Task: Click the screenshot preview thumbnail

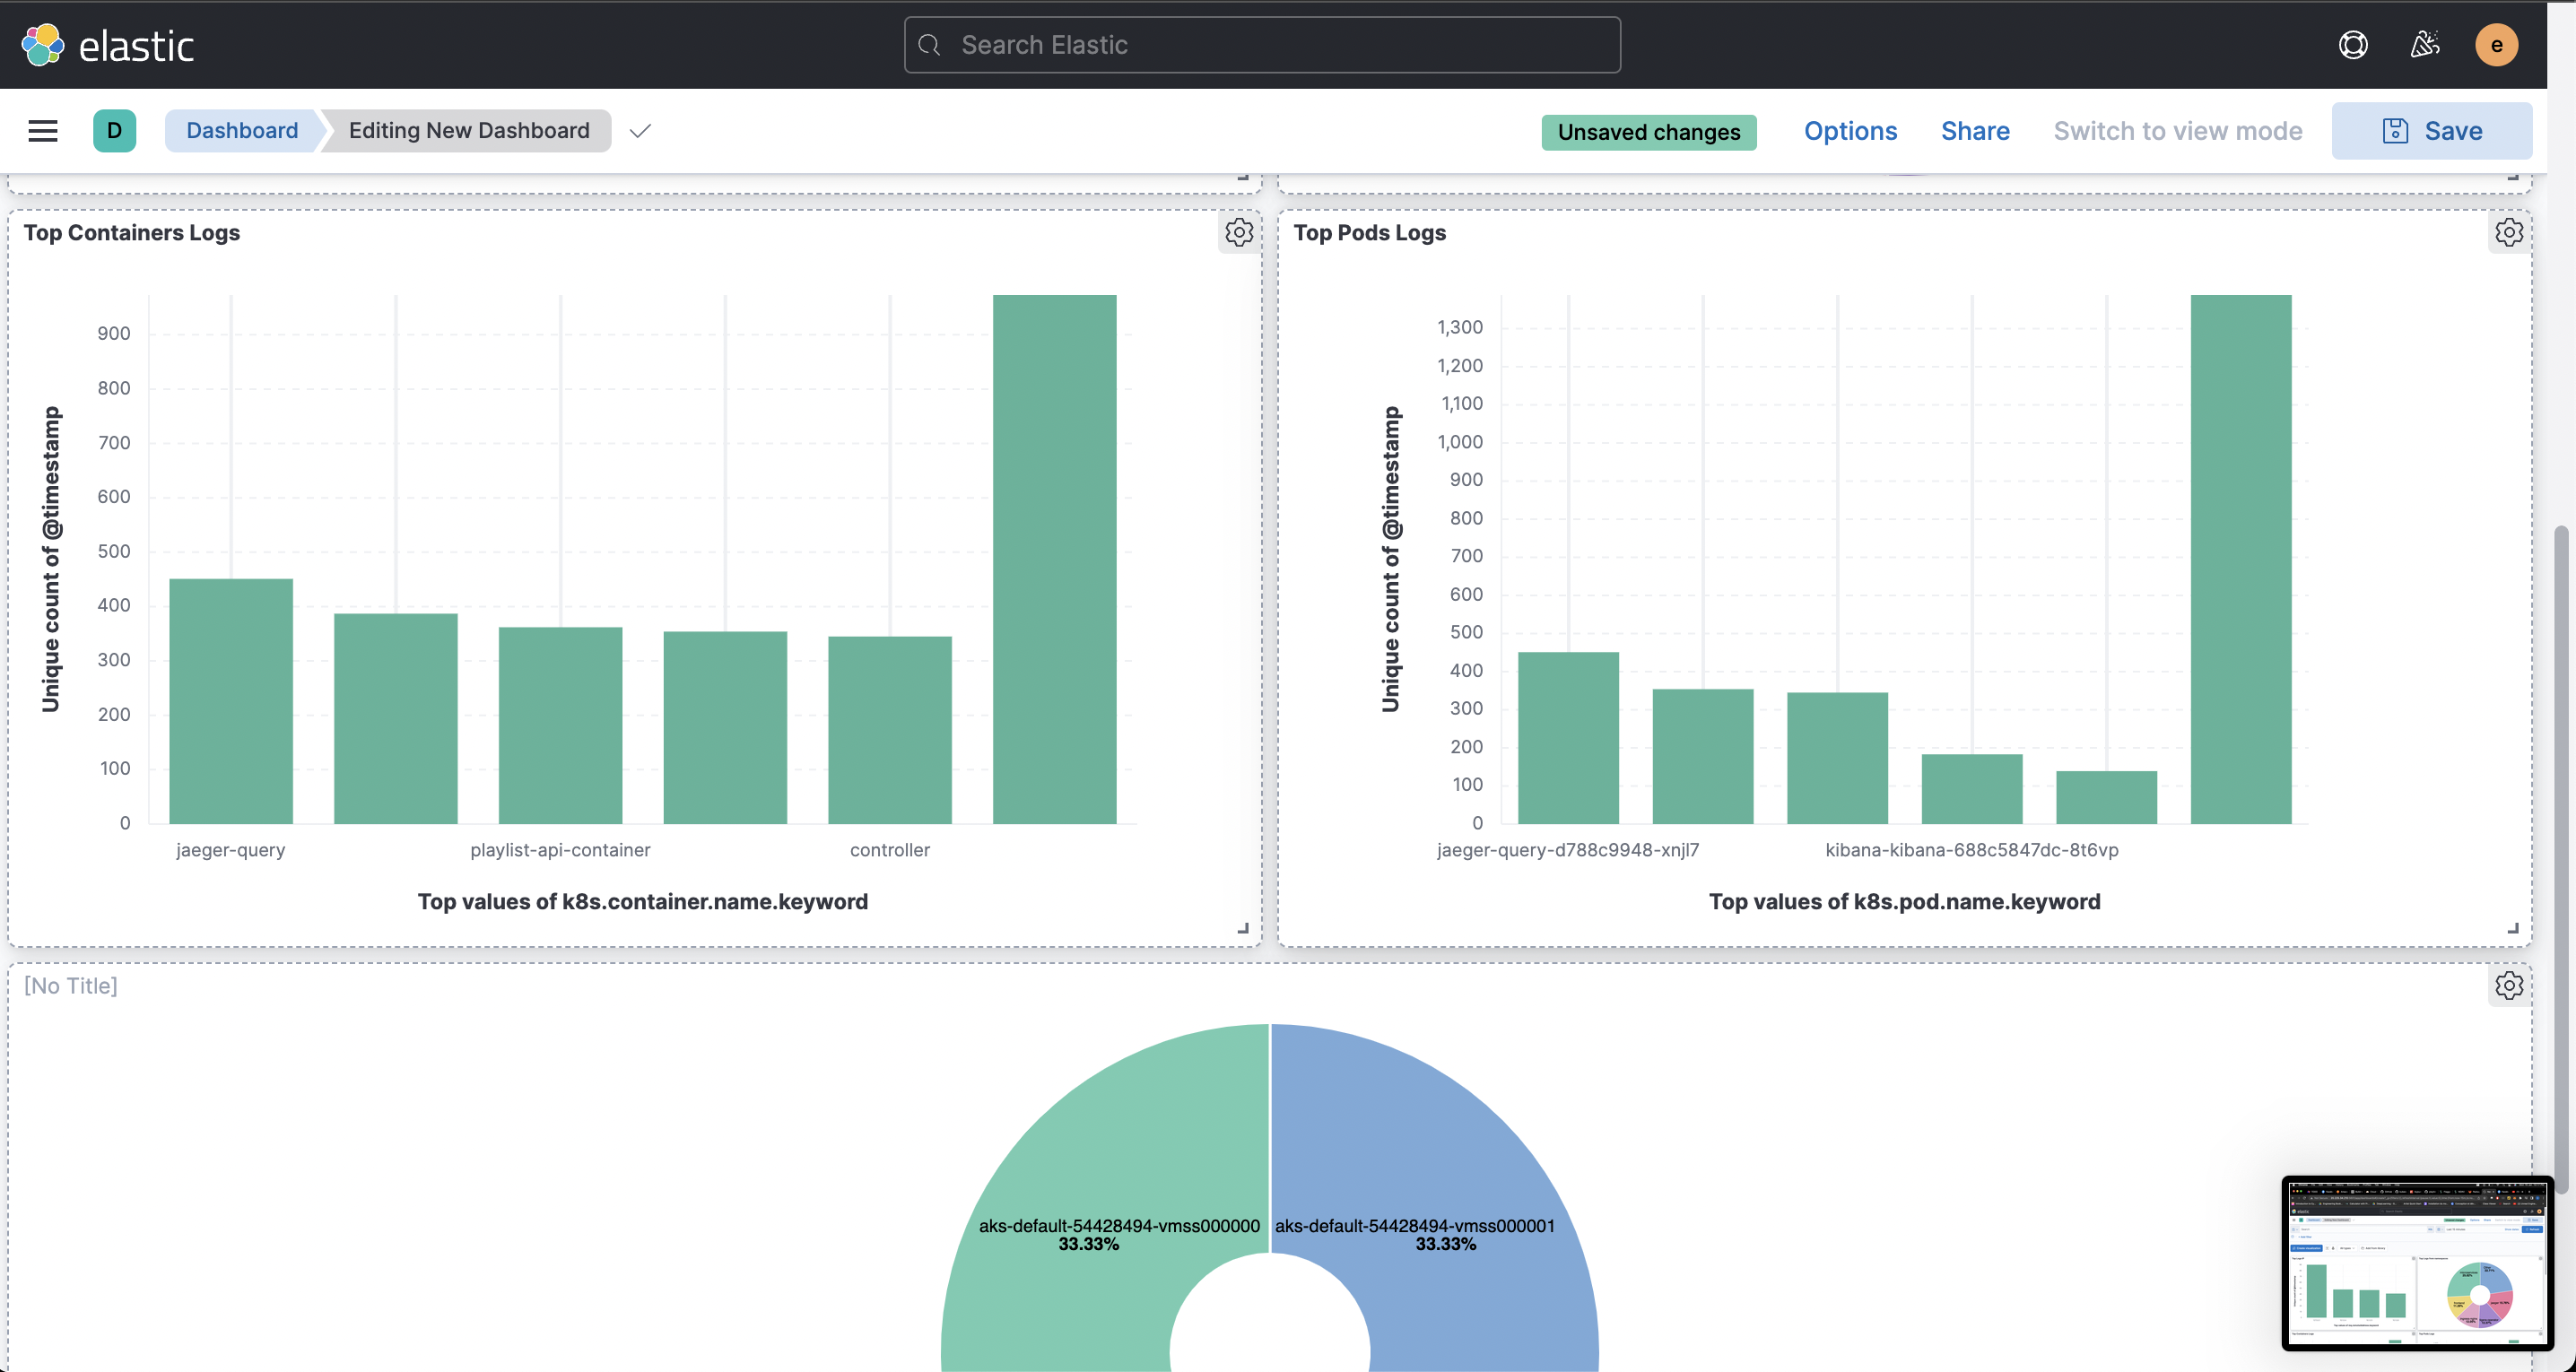Action: coord(2417,1264)
